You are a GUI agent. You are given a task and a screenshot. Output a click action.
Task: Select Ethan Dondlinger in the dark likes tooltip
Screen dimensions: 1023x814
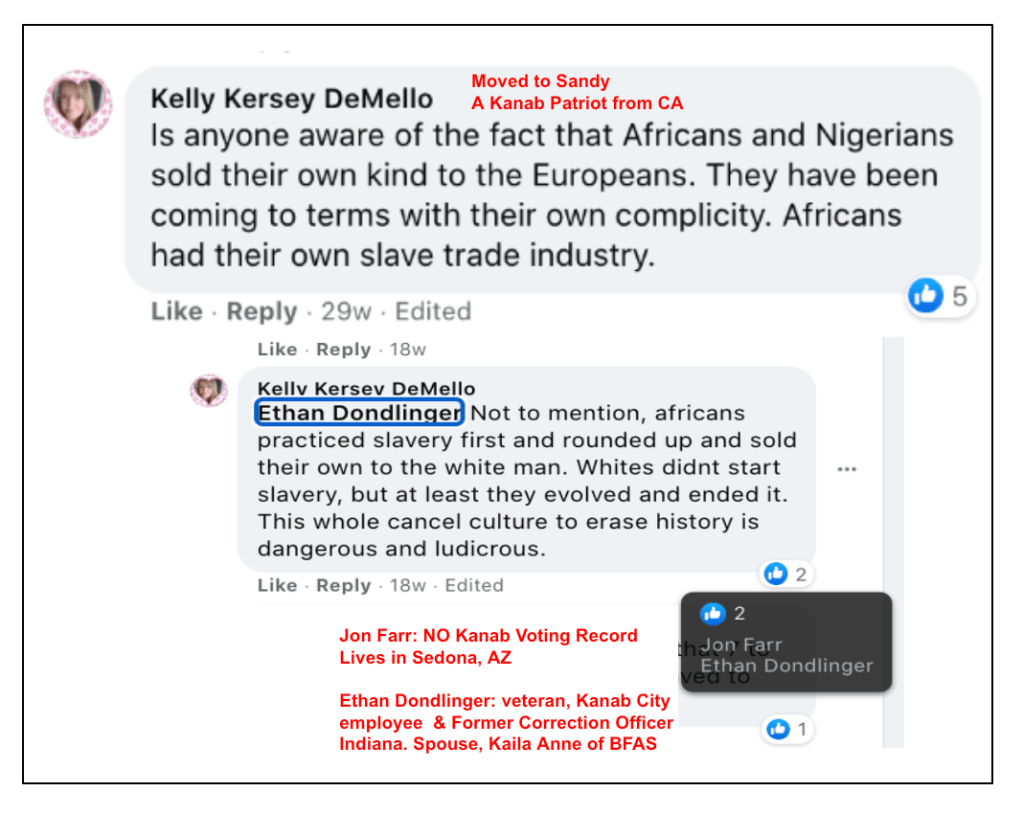[786, 665]
